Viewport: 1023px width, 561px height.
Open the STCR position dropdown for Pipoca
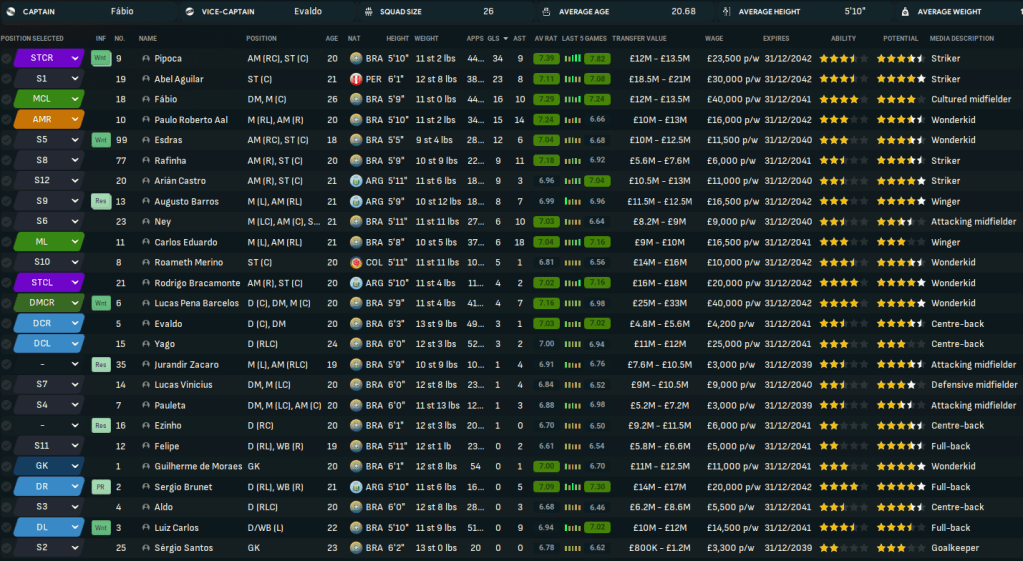74,58
